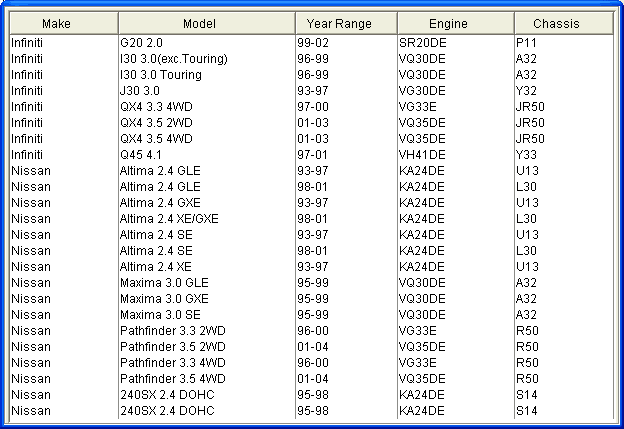624x429 pixels.
Task: Select the Q45 4.1 row
Action: [x=312, y=154]
